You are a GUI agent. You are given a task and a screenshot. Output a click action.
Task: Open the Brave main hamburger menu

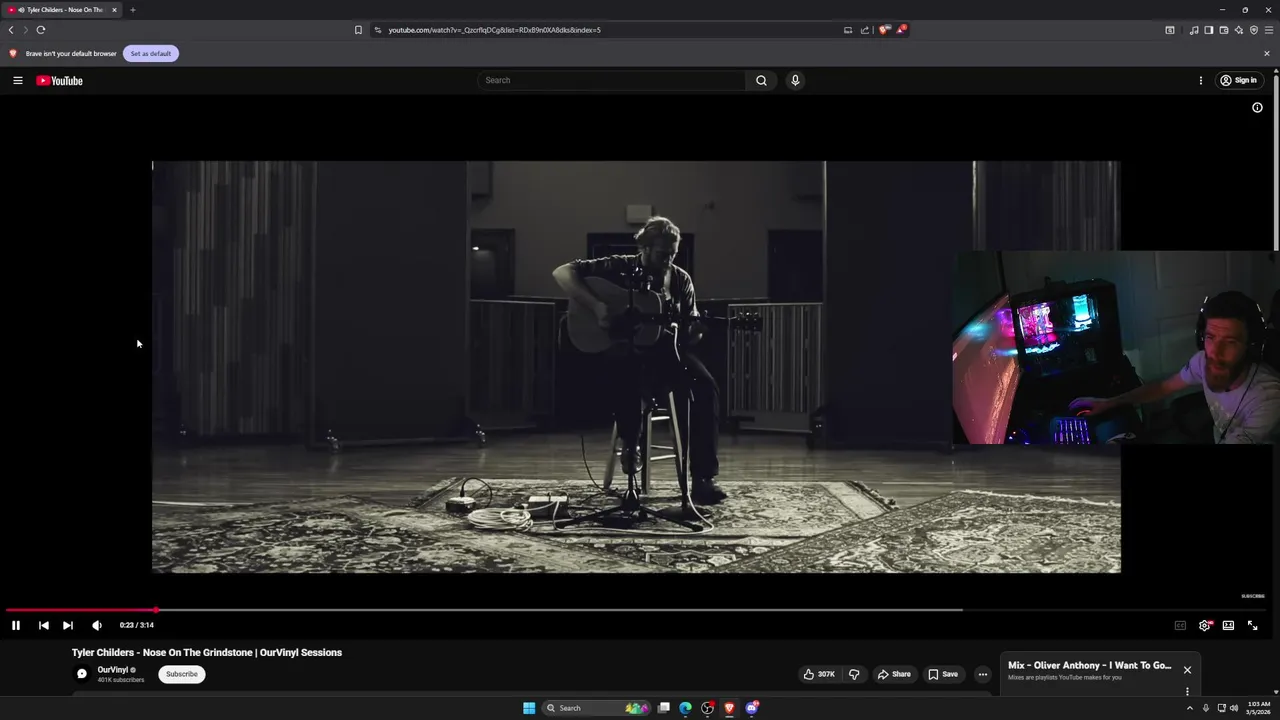[x=1269, y=30]
